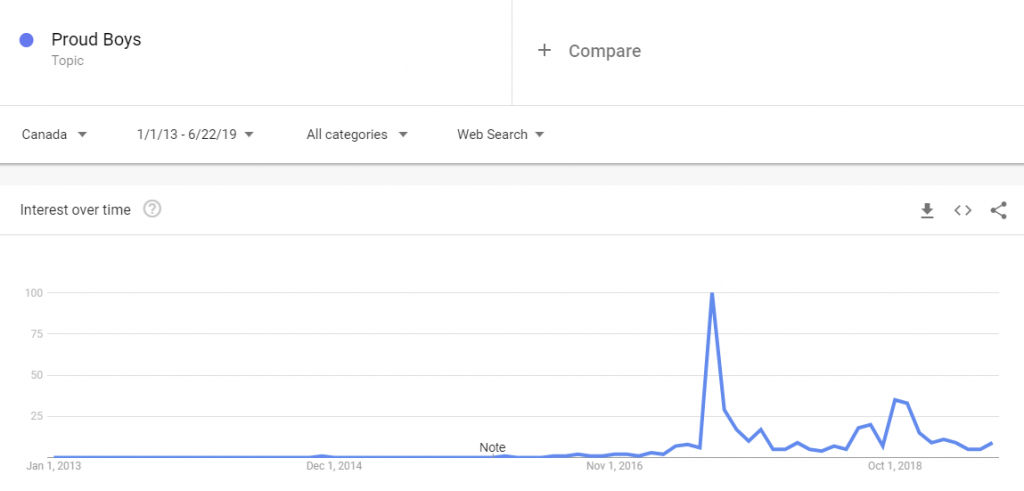Click the share icon for the chart
Viewport: 1024px width, 491px height.
[x=999, y=210]
